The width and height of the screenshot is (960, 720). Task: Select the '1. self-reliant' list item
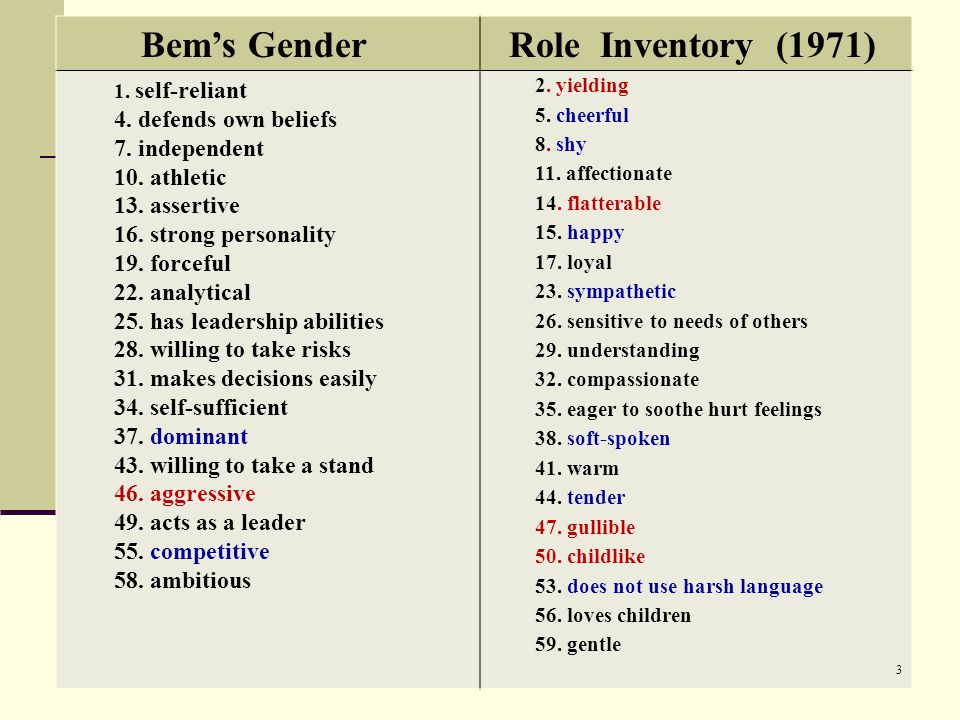pyautogui.click(x=181, y=91)
